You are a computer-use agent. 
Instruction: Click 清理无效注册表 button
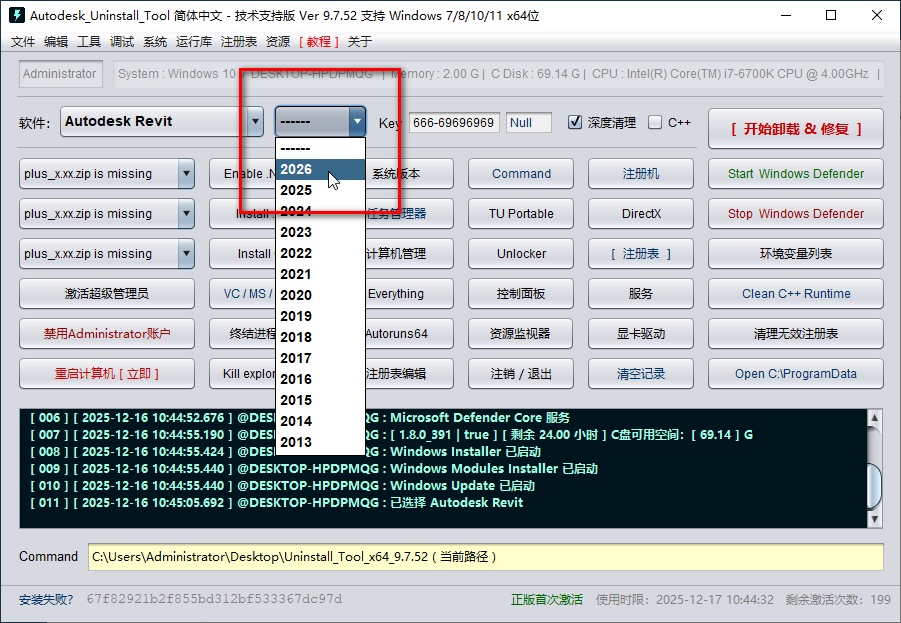(x=795, y=333)
